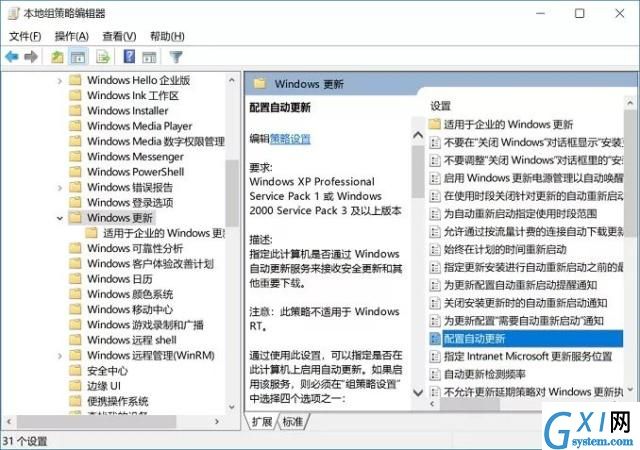Open the 操作(A) menu
The height and width of the screenshot is (450, 640).
pyautogui.click(x=72, y=36)
